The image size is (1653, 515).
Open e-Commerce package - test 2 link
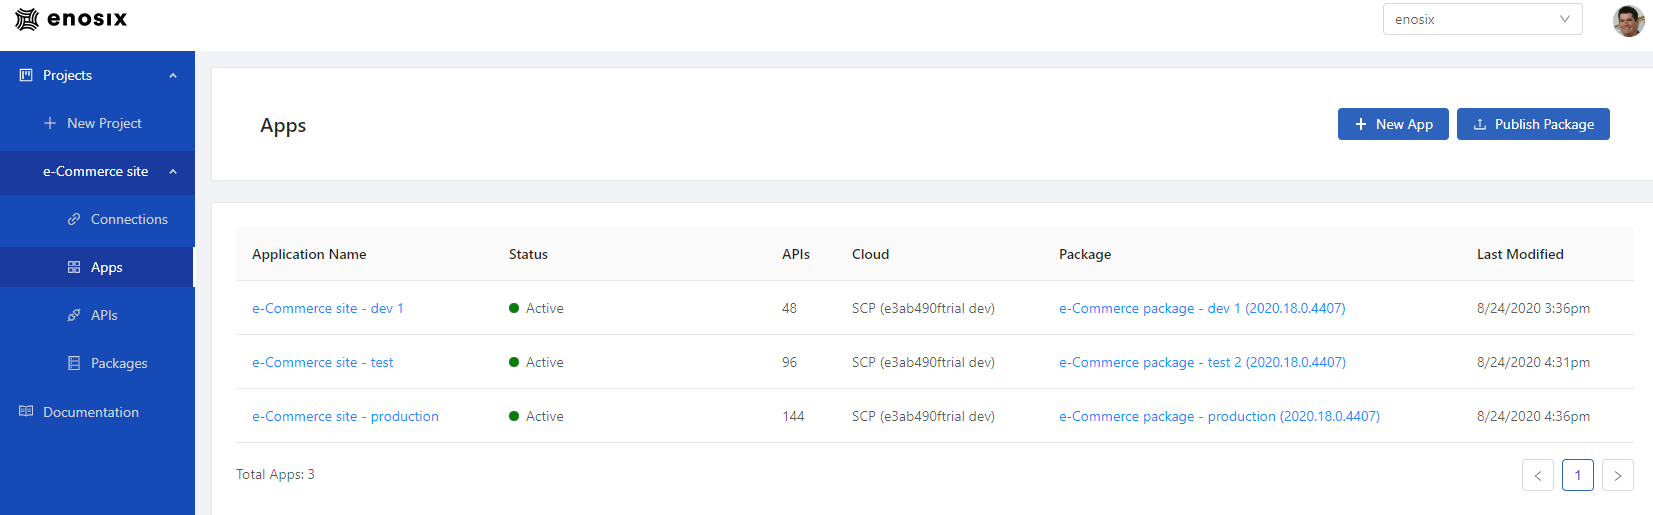tap(1202, 362)
